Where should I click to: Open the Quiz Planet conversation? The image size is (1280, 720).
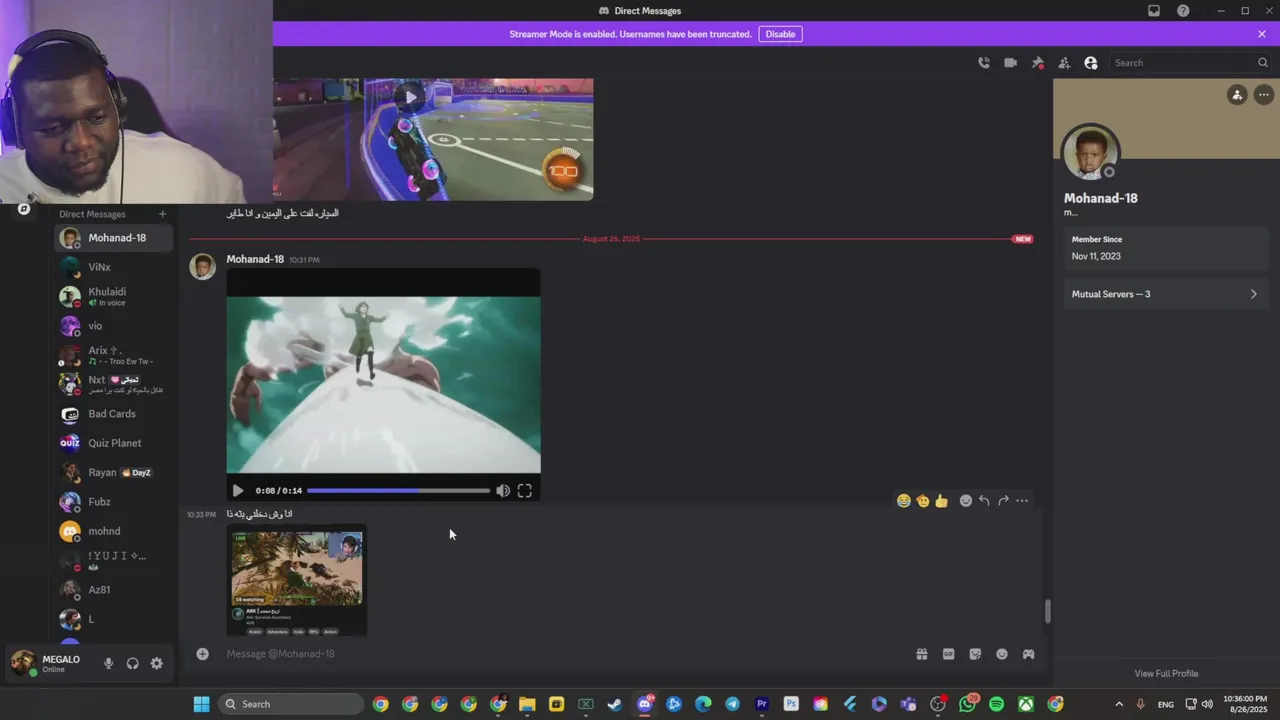tap(114, 443)
